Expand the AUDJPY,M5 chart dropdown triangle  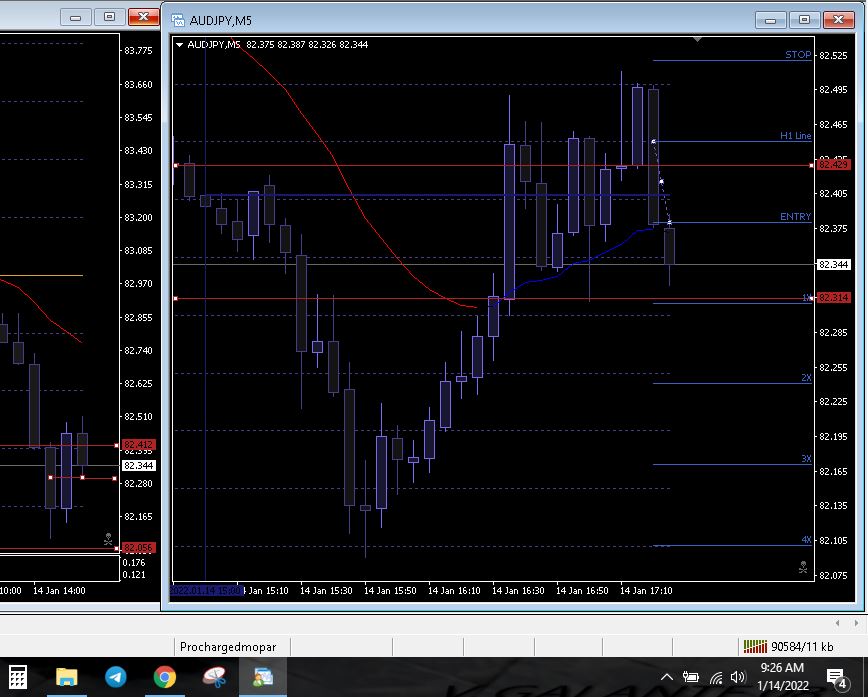(x=179, y=44)
